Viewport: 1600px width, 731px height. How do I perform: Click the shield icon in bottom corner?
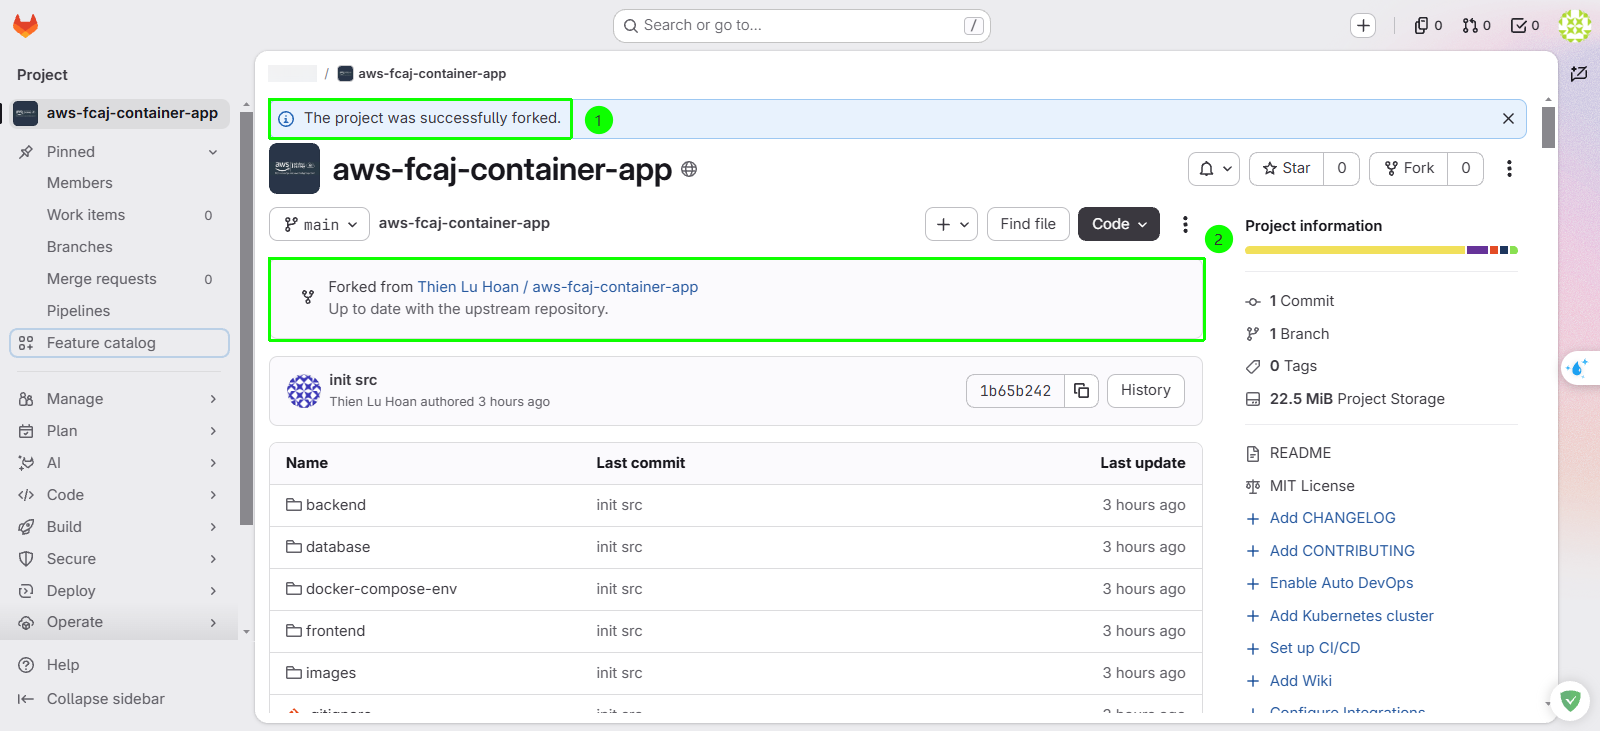coord(1570,701)
